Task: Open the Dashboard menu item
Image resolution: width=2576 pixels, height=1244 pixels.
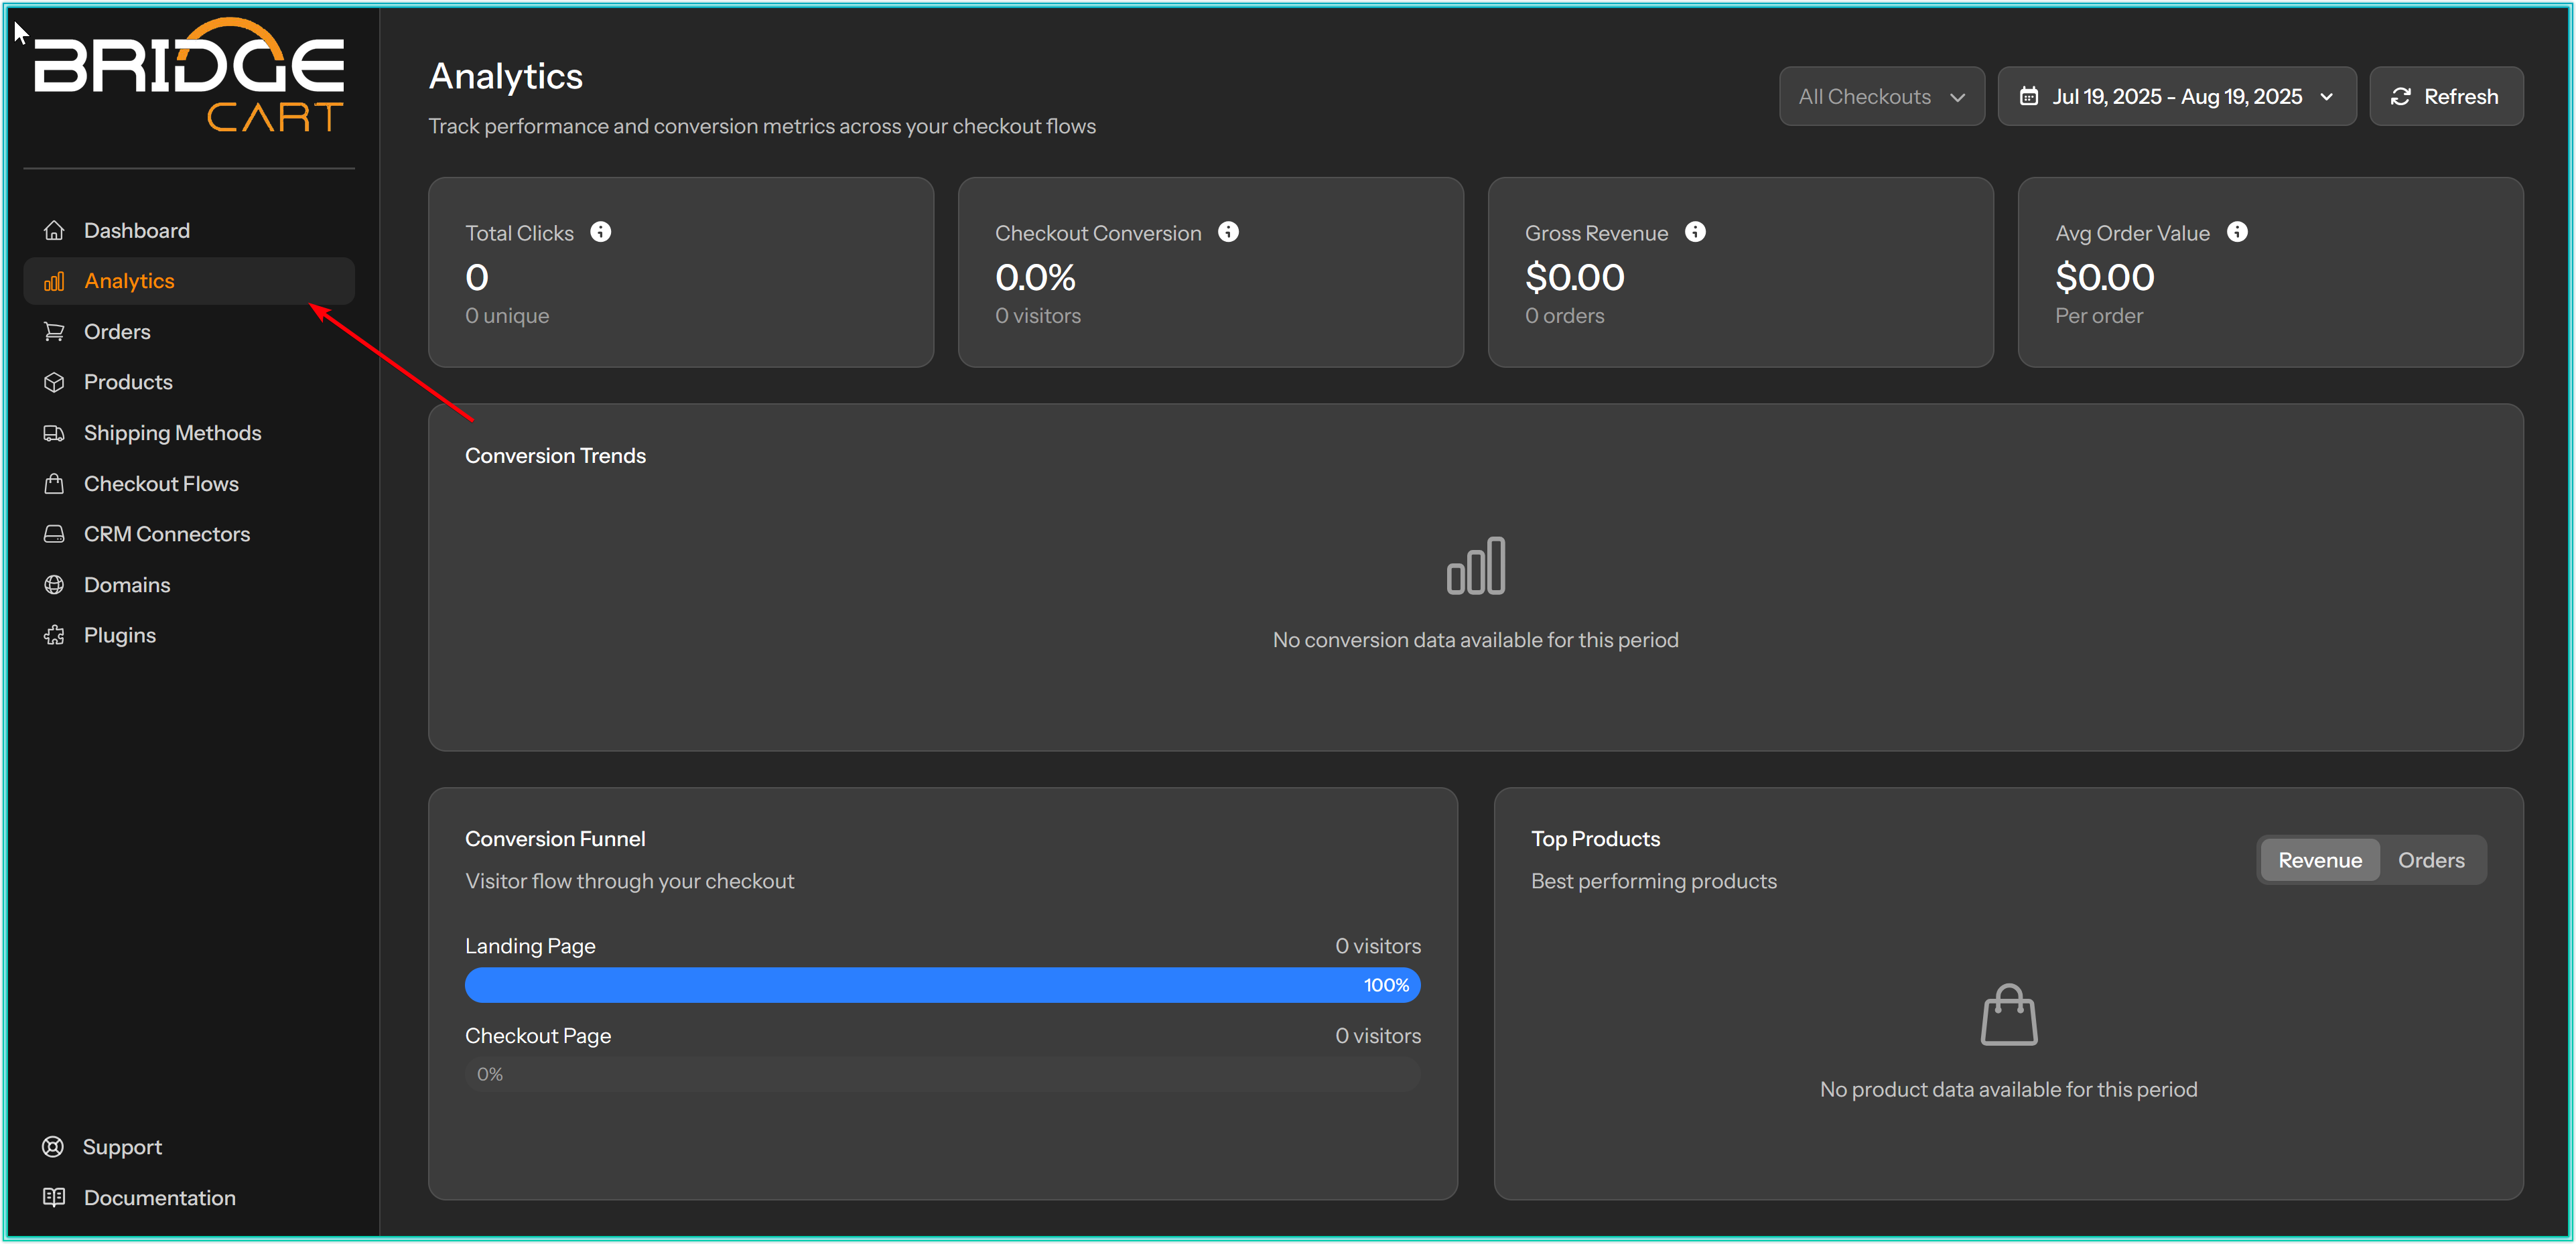Action: click(136, 231)
